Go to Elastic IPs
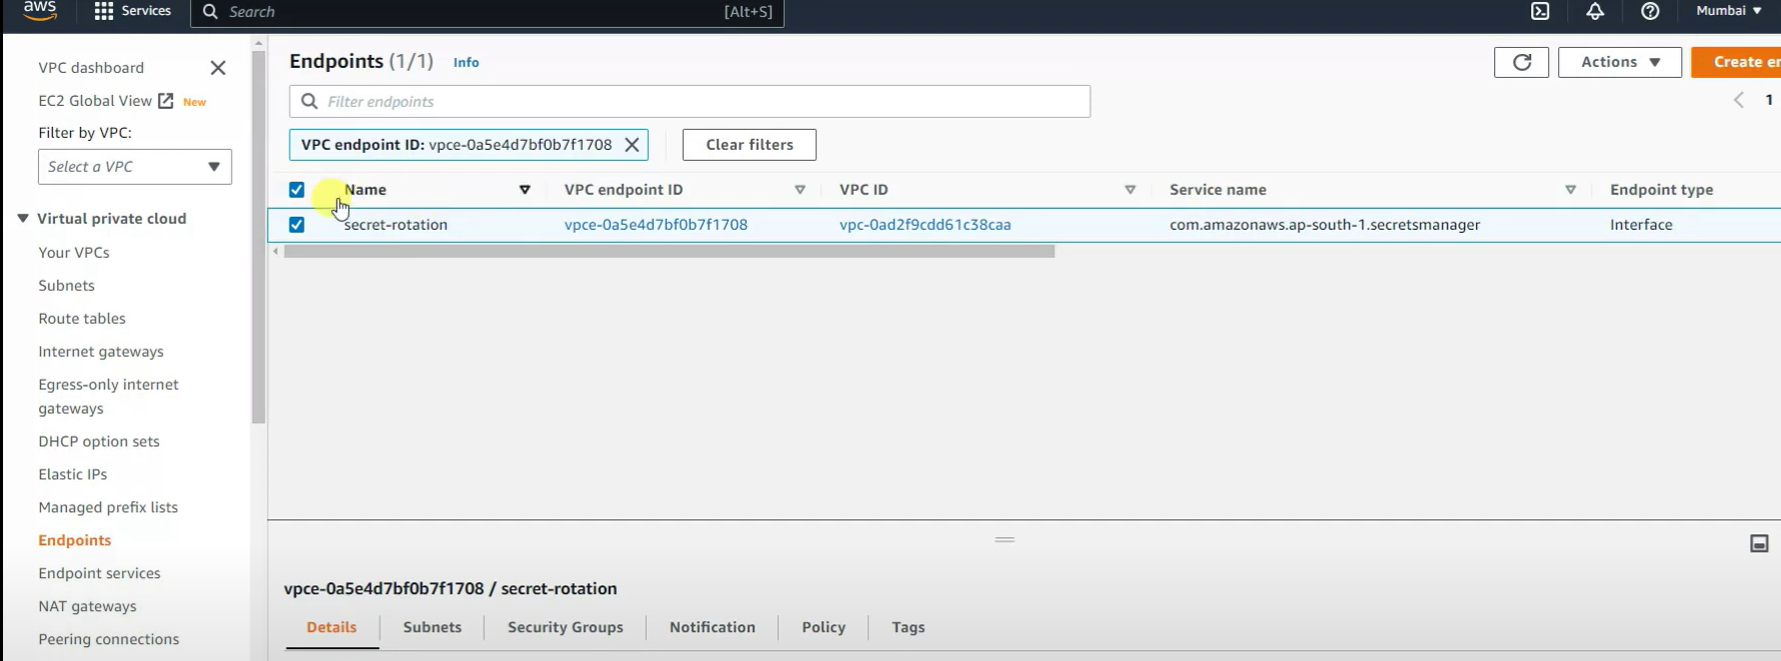The width and height of the screenshot is (1781, 661). click(72, 475)
